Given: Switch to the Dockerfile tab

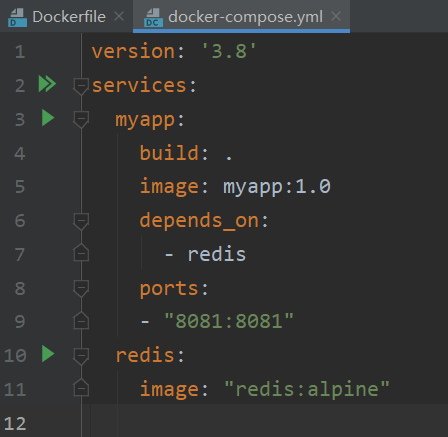Looking at the screenshot, I should coord(66,16).
